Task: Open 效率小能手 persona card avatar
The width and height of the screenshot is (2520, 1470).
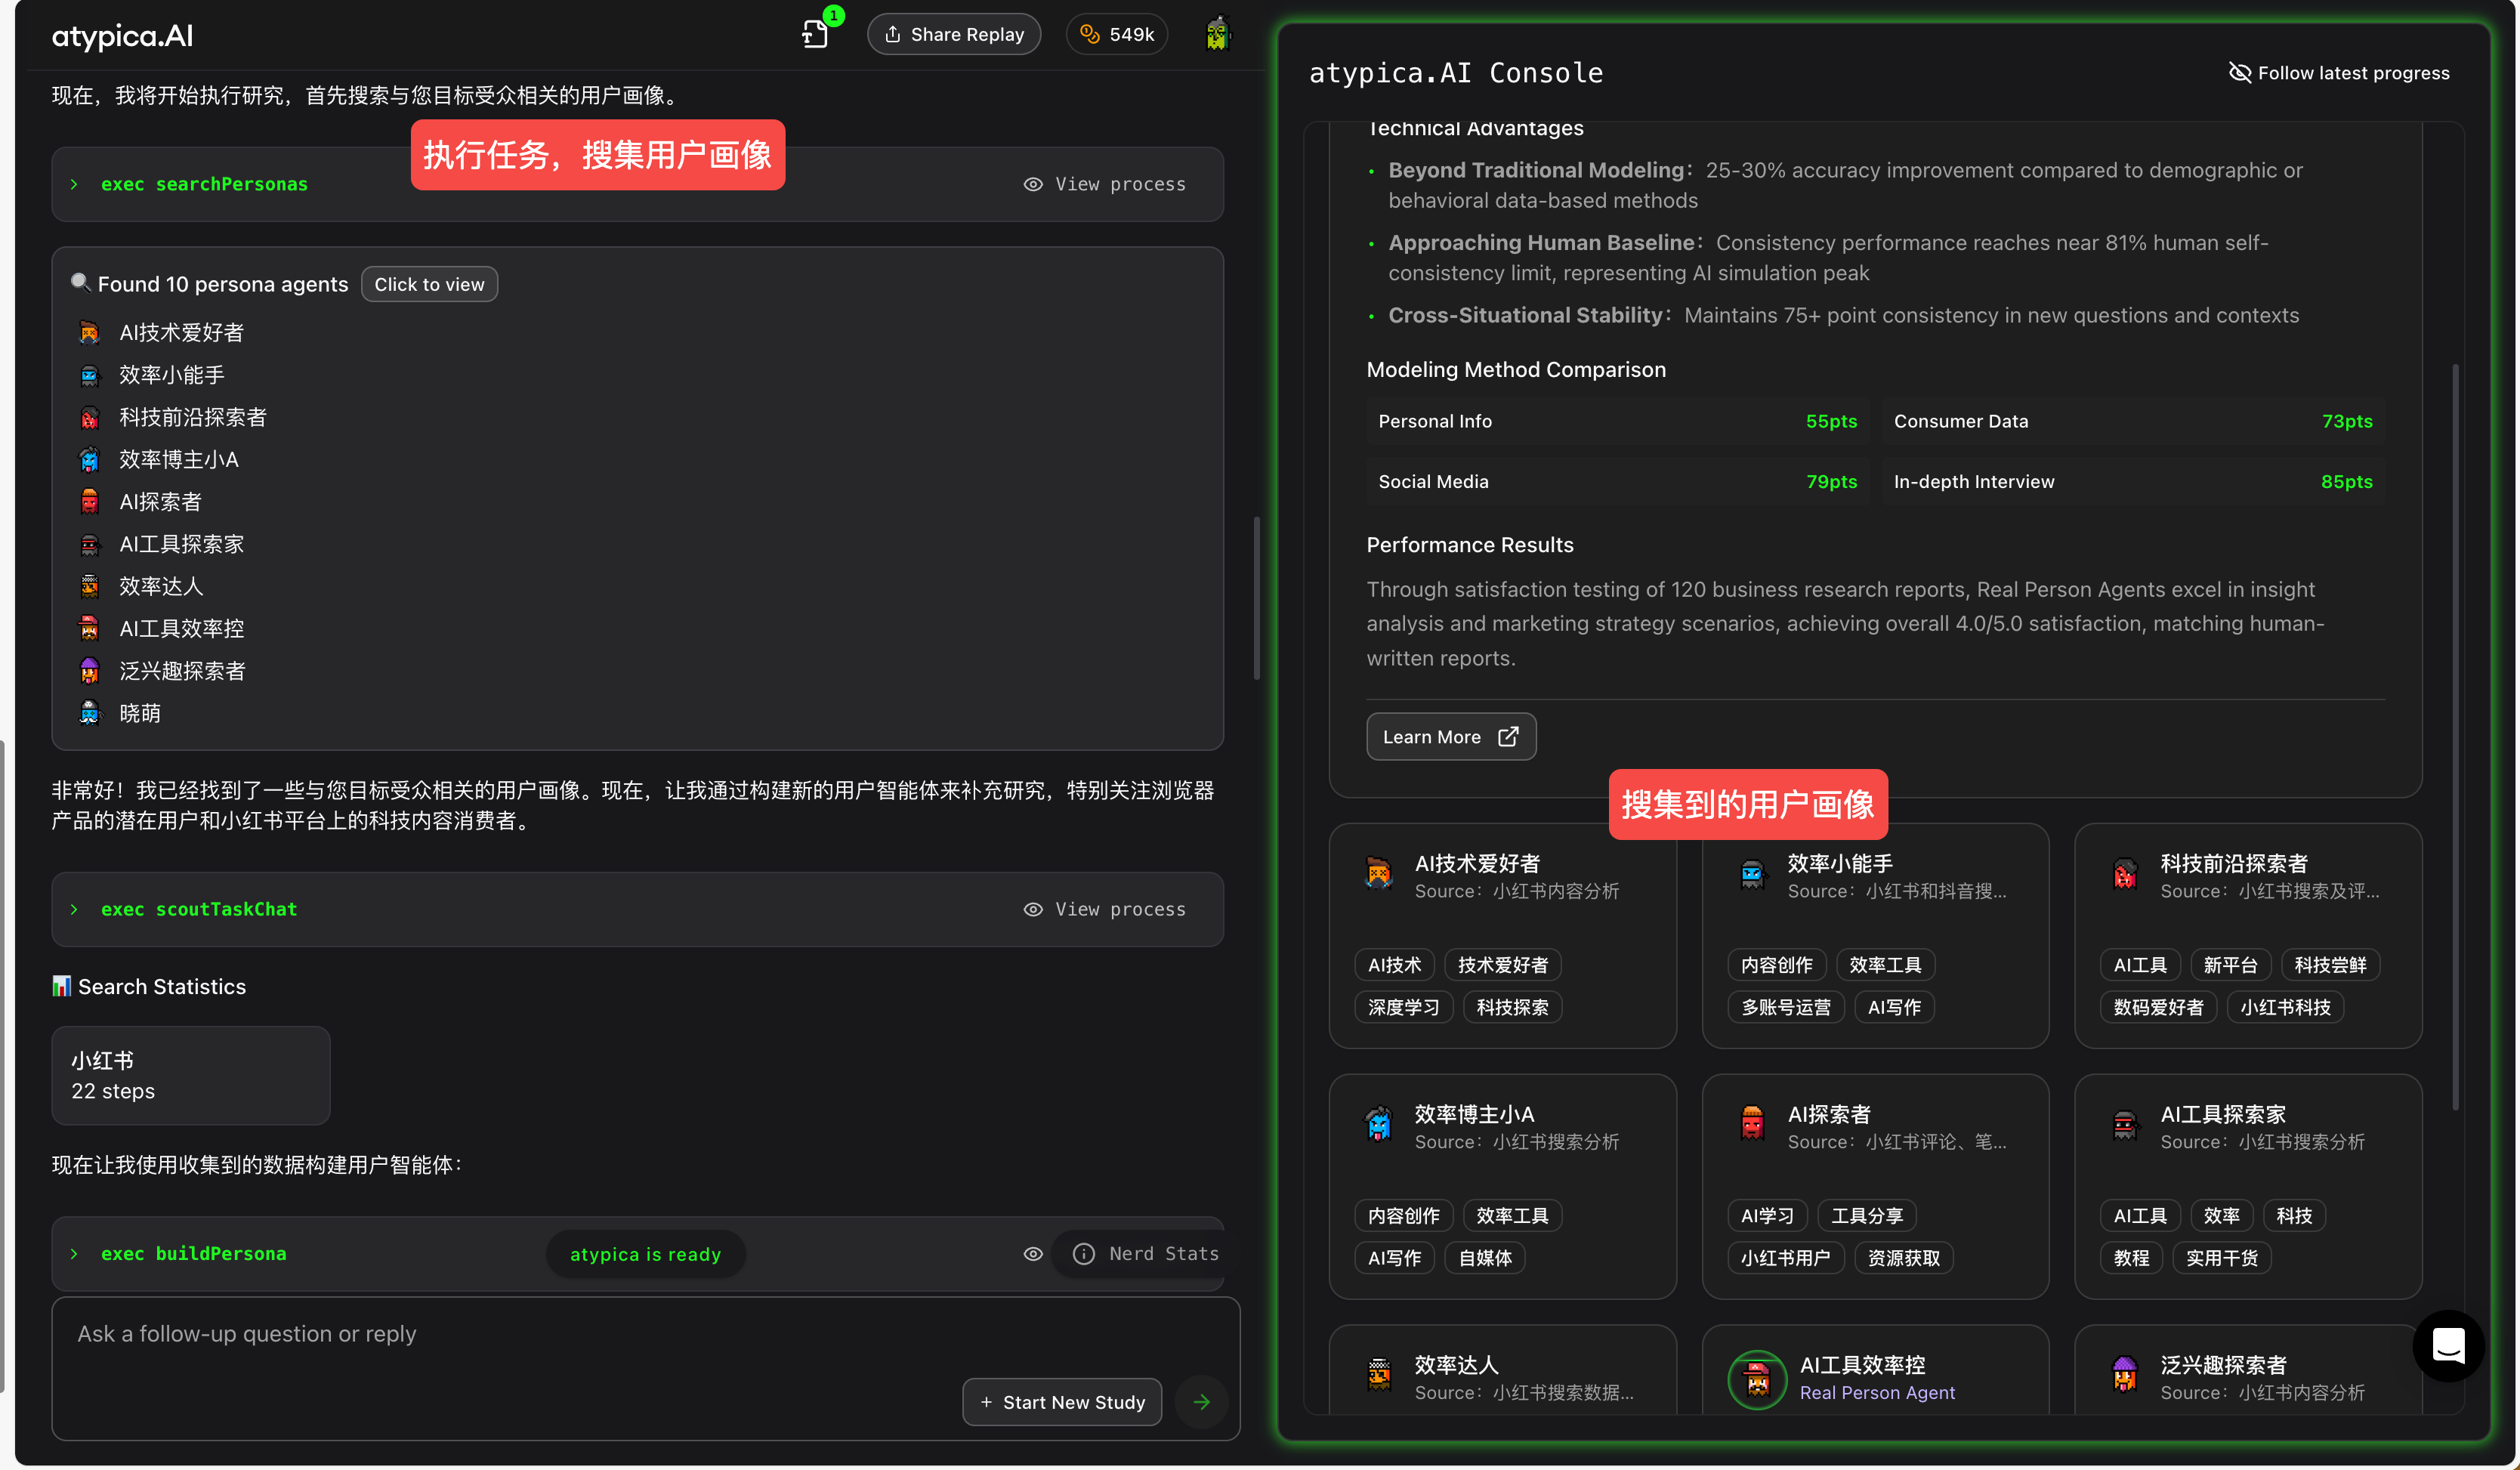Action: tap(1752, 874)
